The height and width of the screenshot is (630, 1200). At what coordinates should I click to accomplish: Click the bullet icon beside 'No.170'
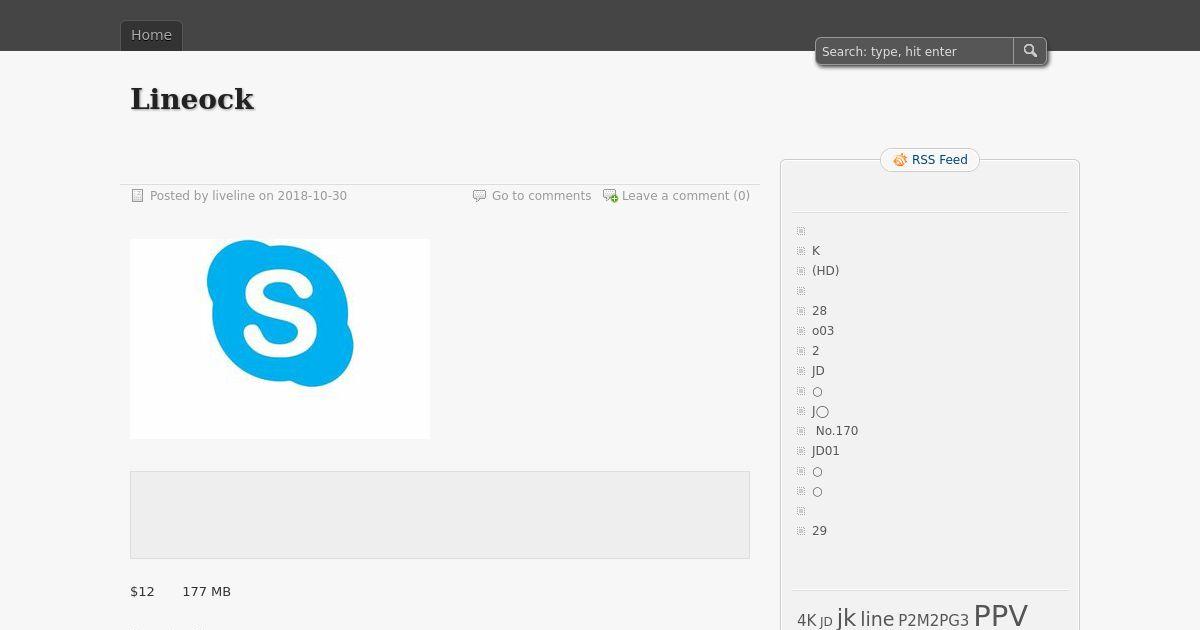point(801,431)
